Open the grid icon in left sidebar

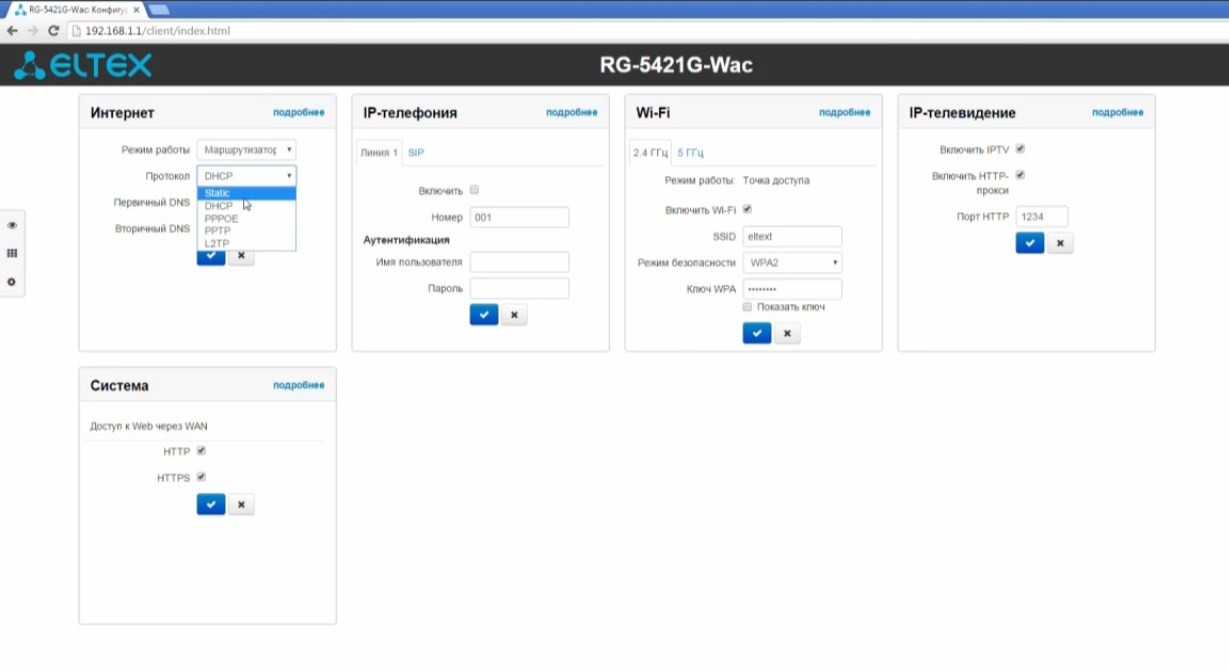pos(12,254)
